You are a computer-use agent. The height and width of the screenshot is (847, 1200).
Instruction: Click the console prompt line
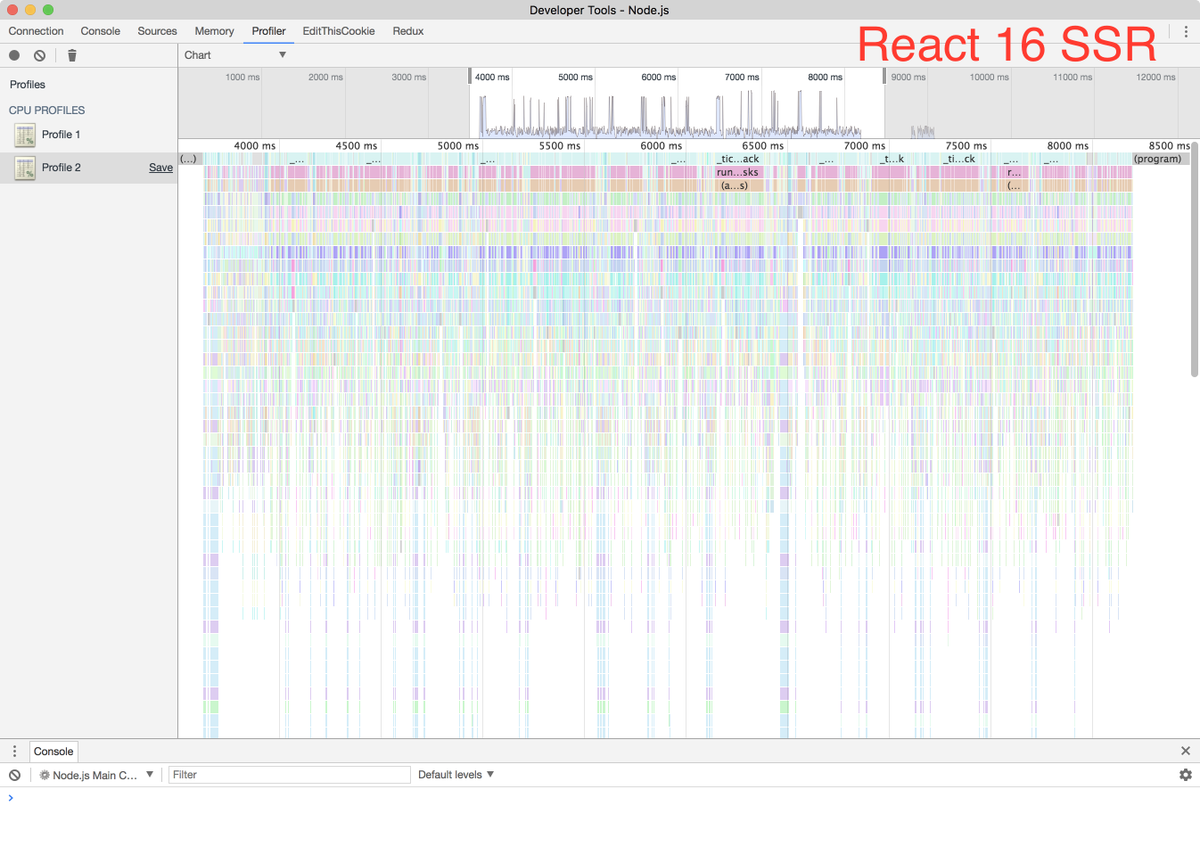600,798
